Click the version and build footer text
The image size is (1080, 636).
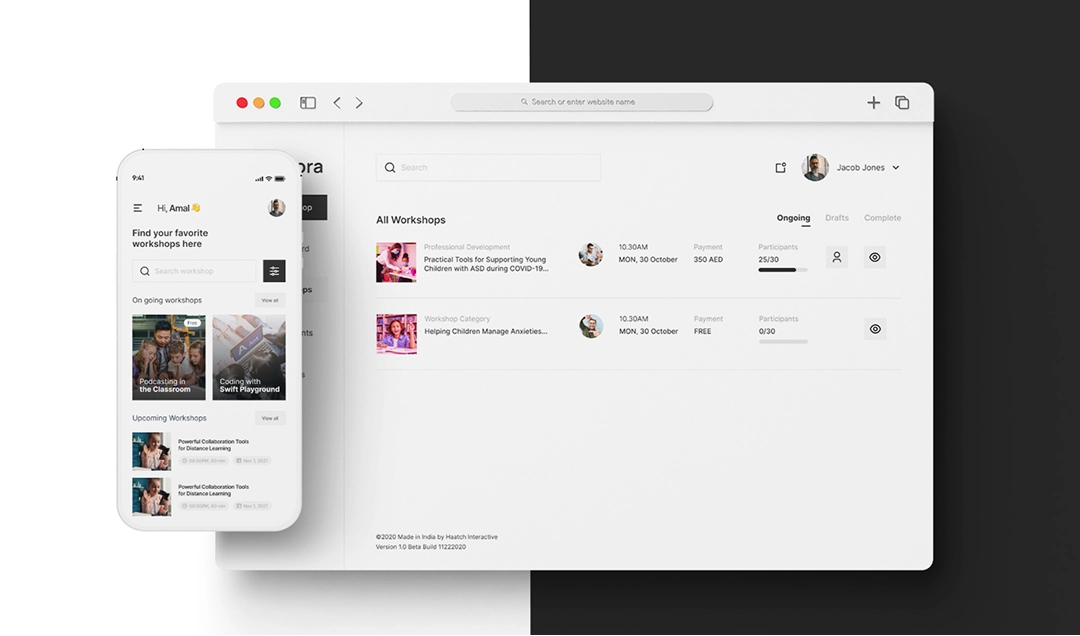(x=421, y=547)
